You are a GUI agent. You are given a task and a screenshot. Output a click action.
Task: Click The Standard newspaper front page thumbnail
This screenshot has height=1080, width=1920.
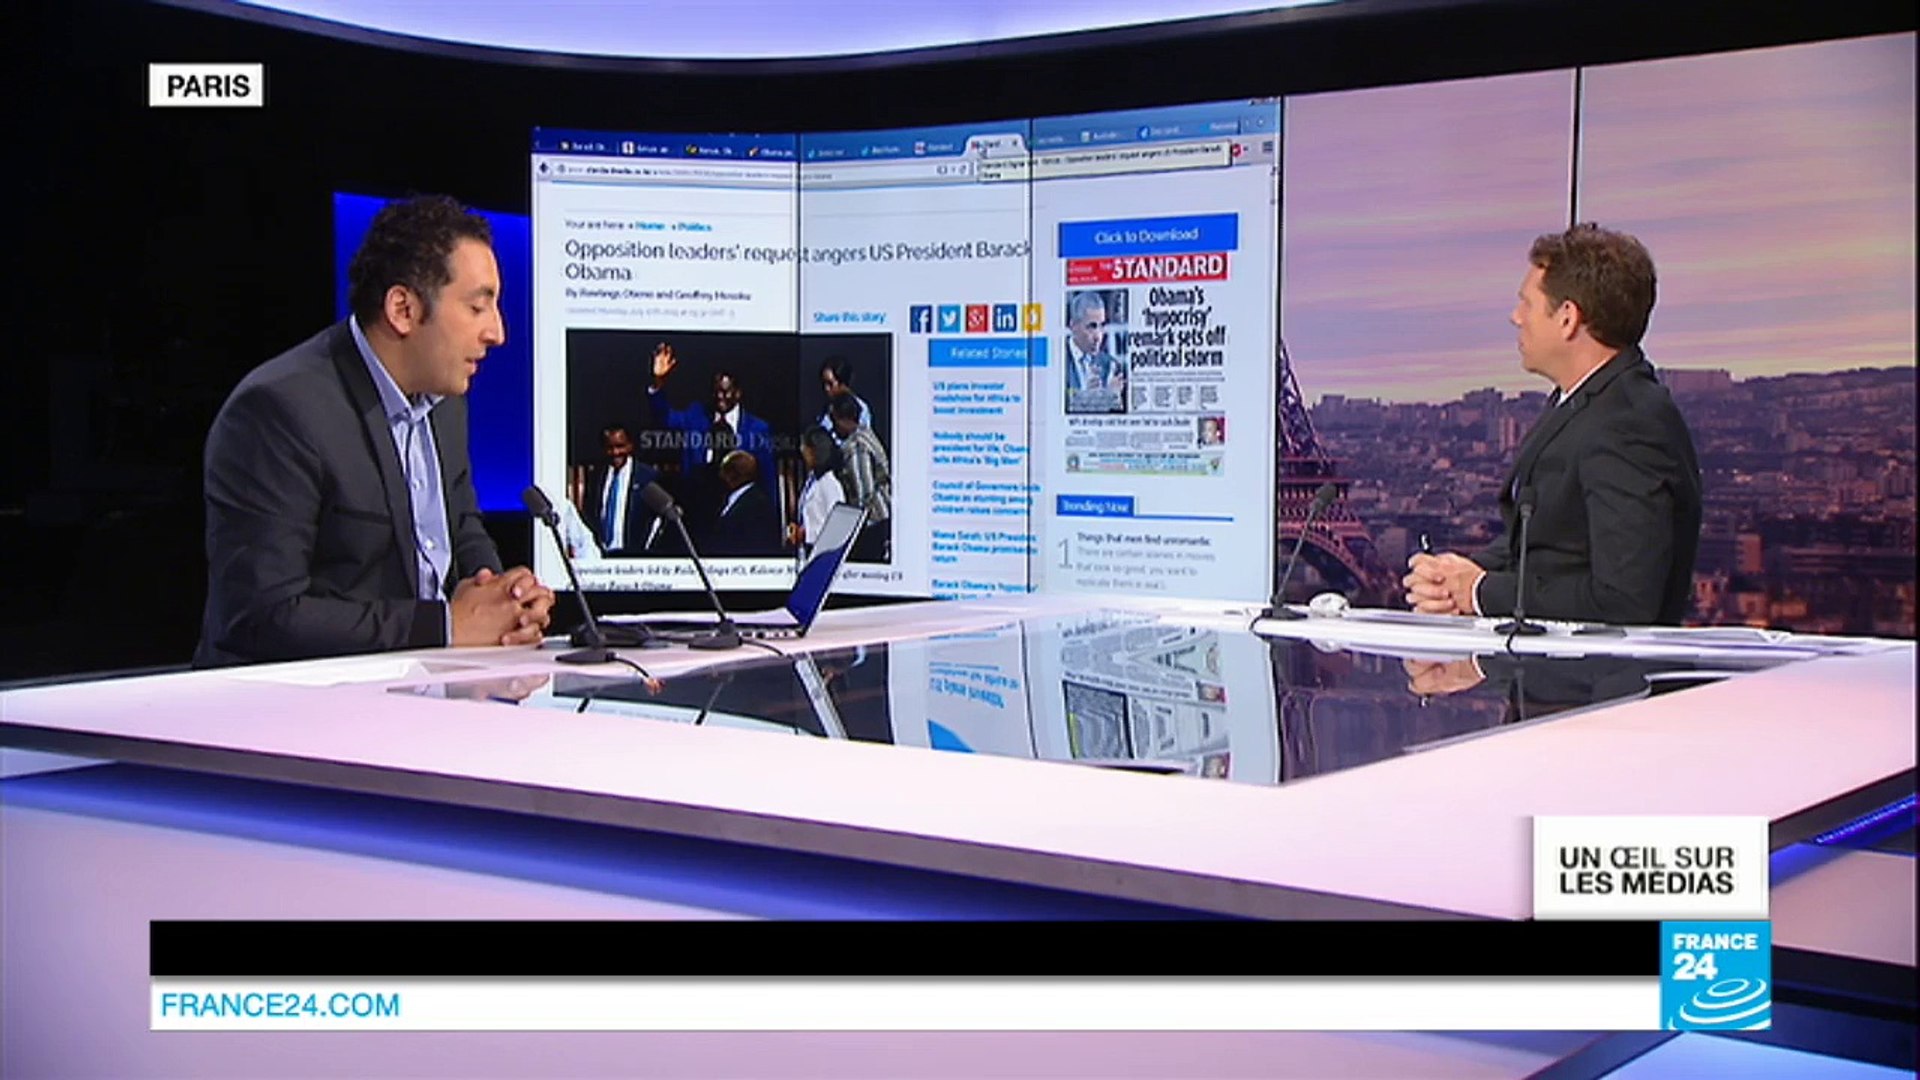point(1146,364)
